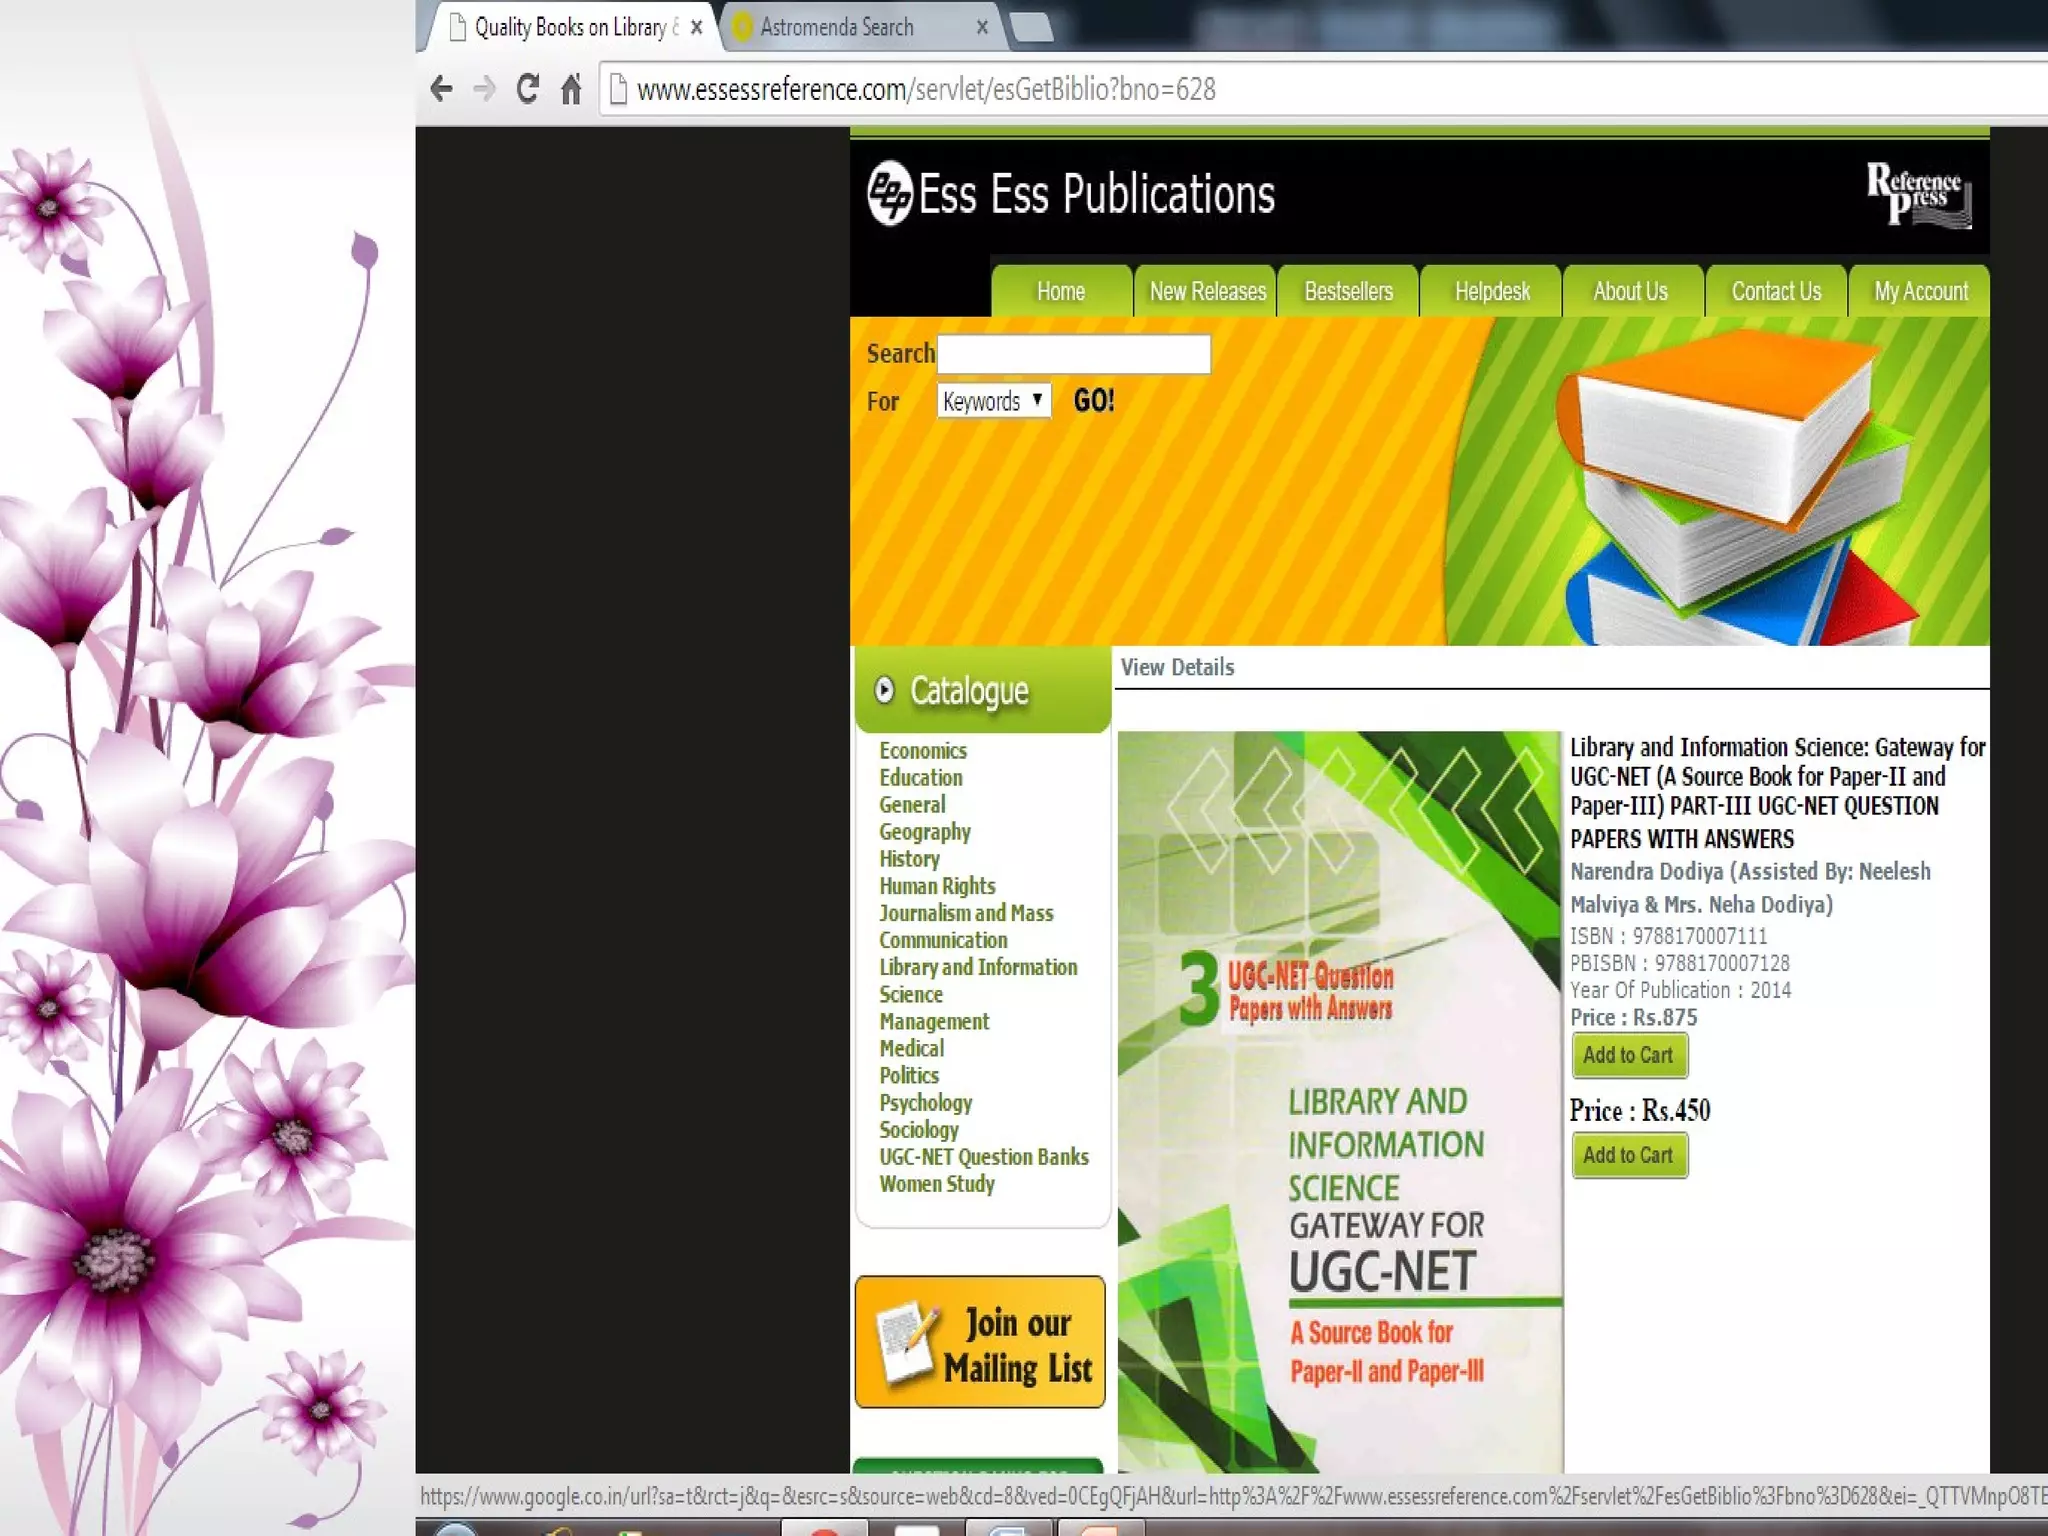Click the Ess Ess Publications logo
This screenshot has width=2048, height=1536.
click(x=1070, y=193)
